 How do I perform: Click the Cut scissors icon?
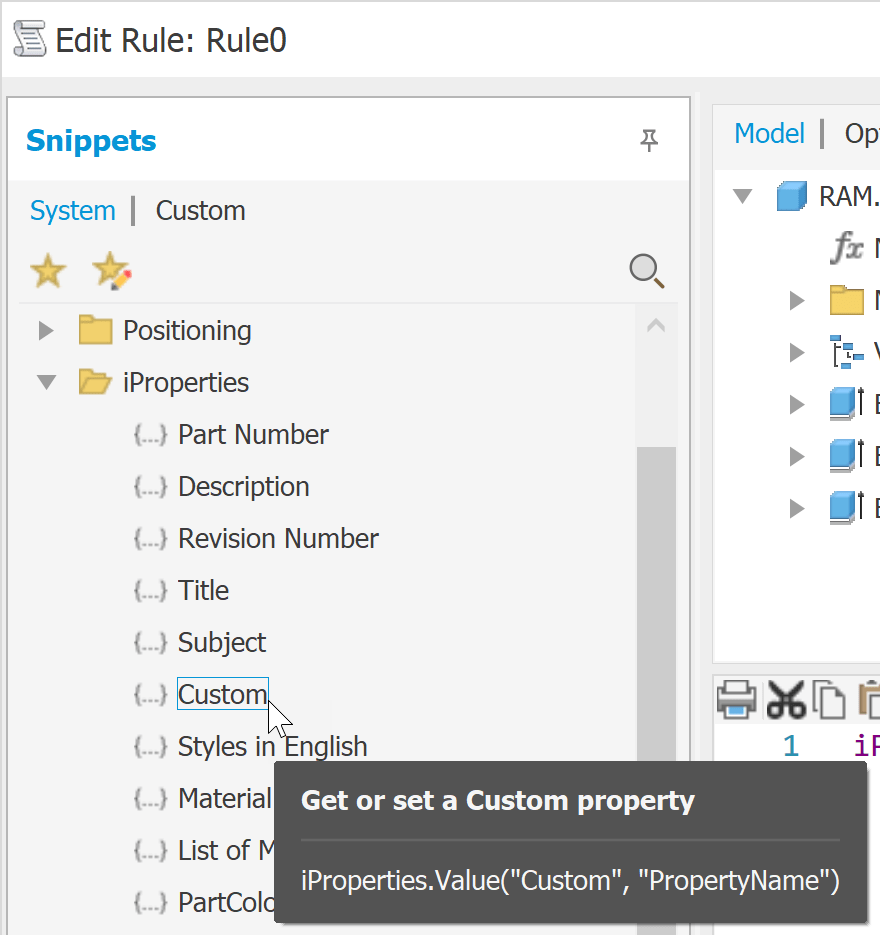click(x=786, y=700)
